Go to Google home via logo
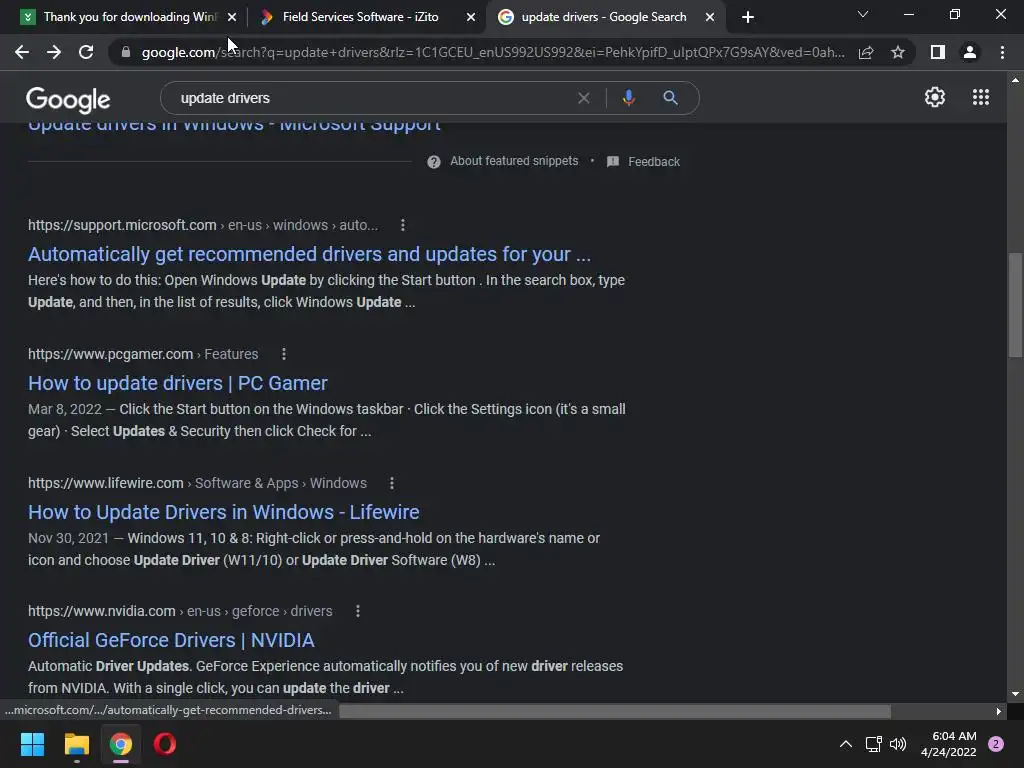This screenshot has width=1024, height=768. [68, 99]
